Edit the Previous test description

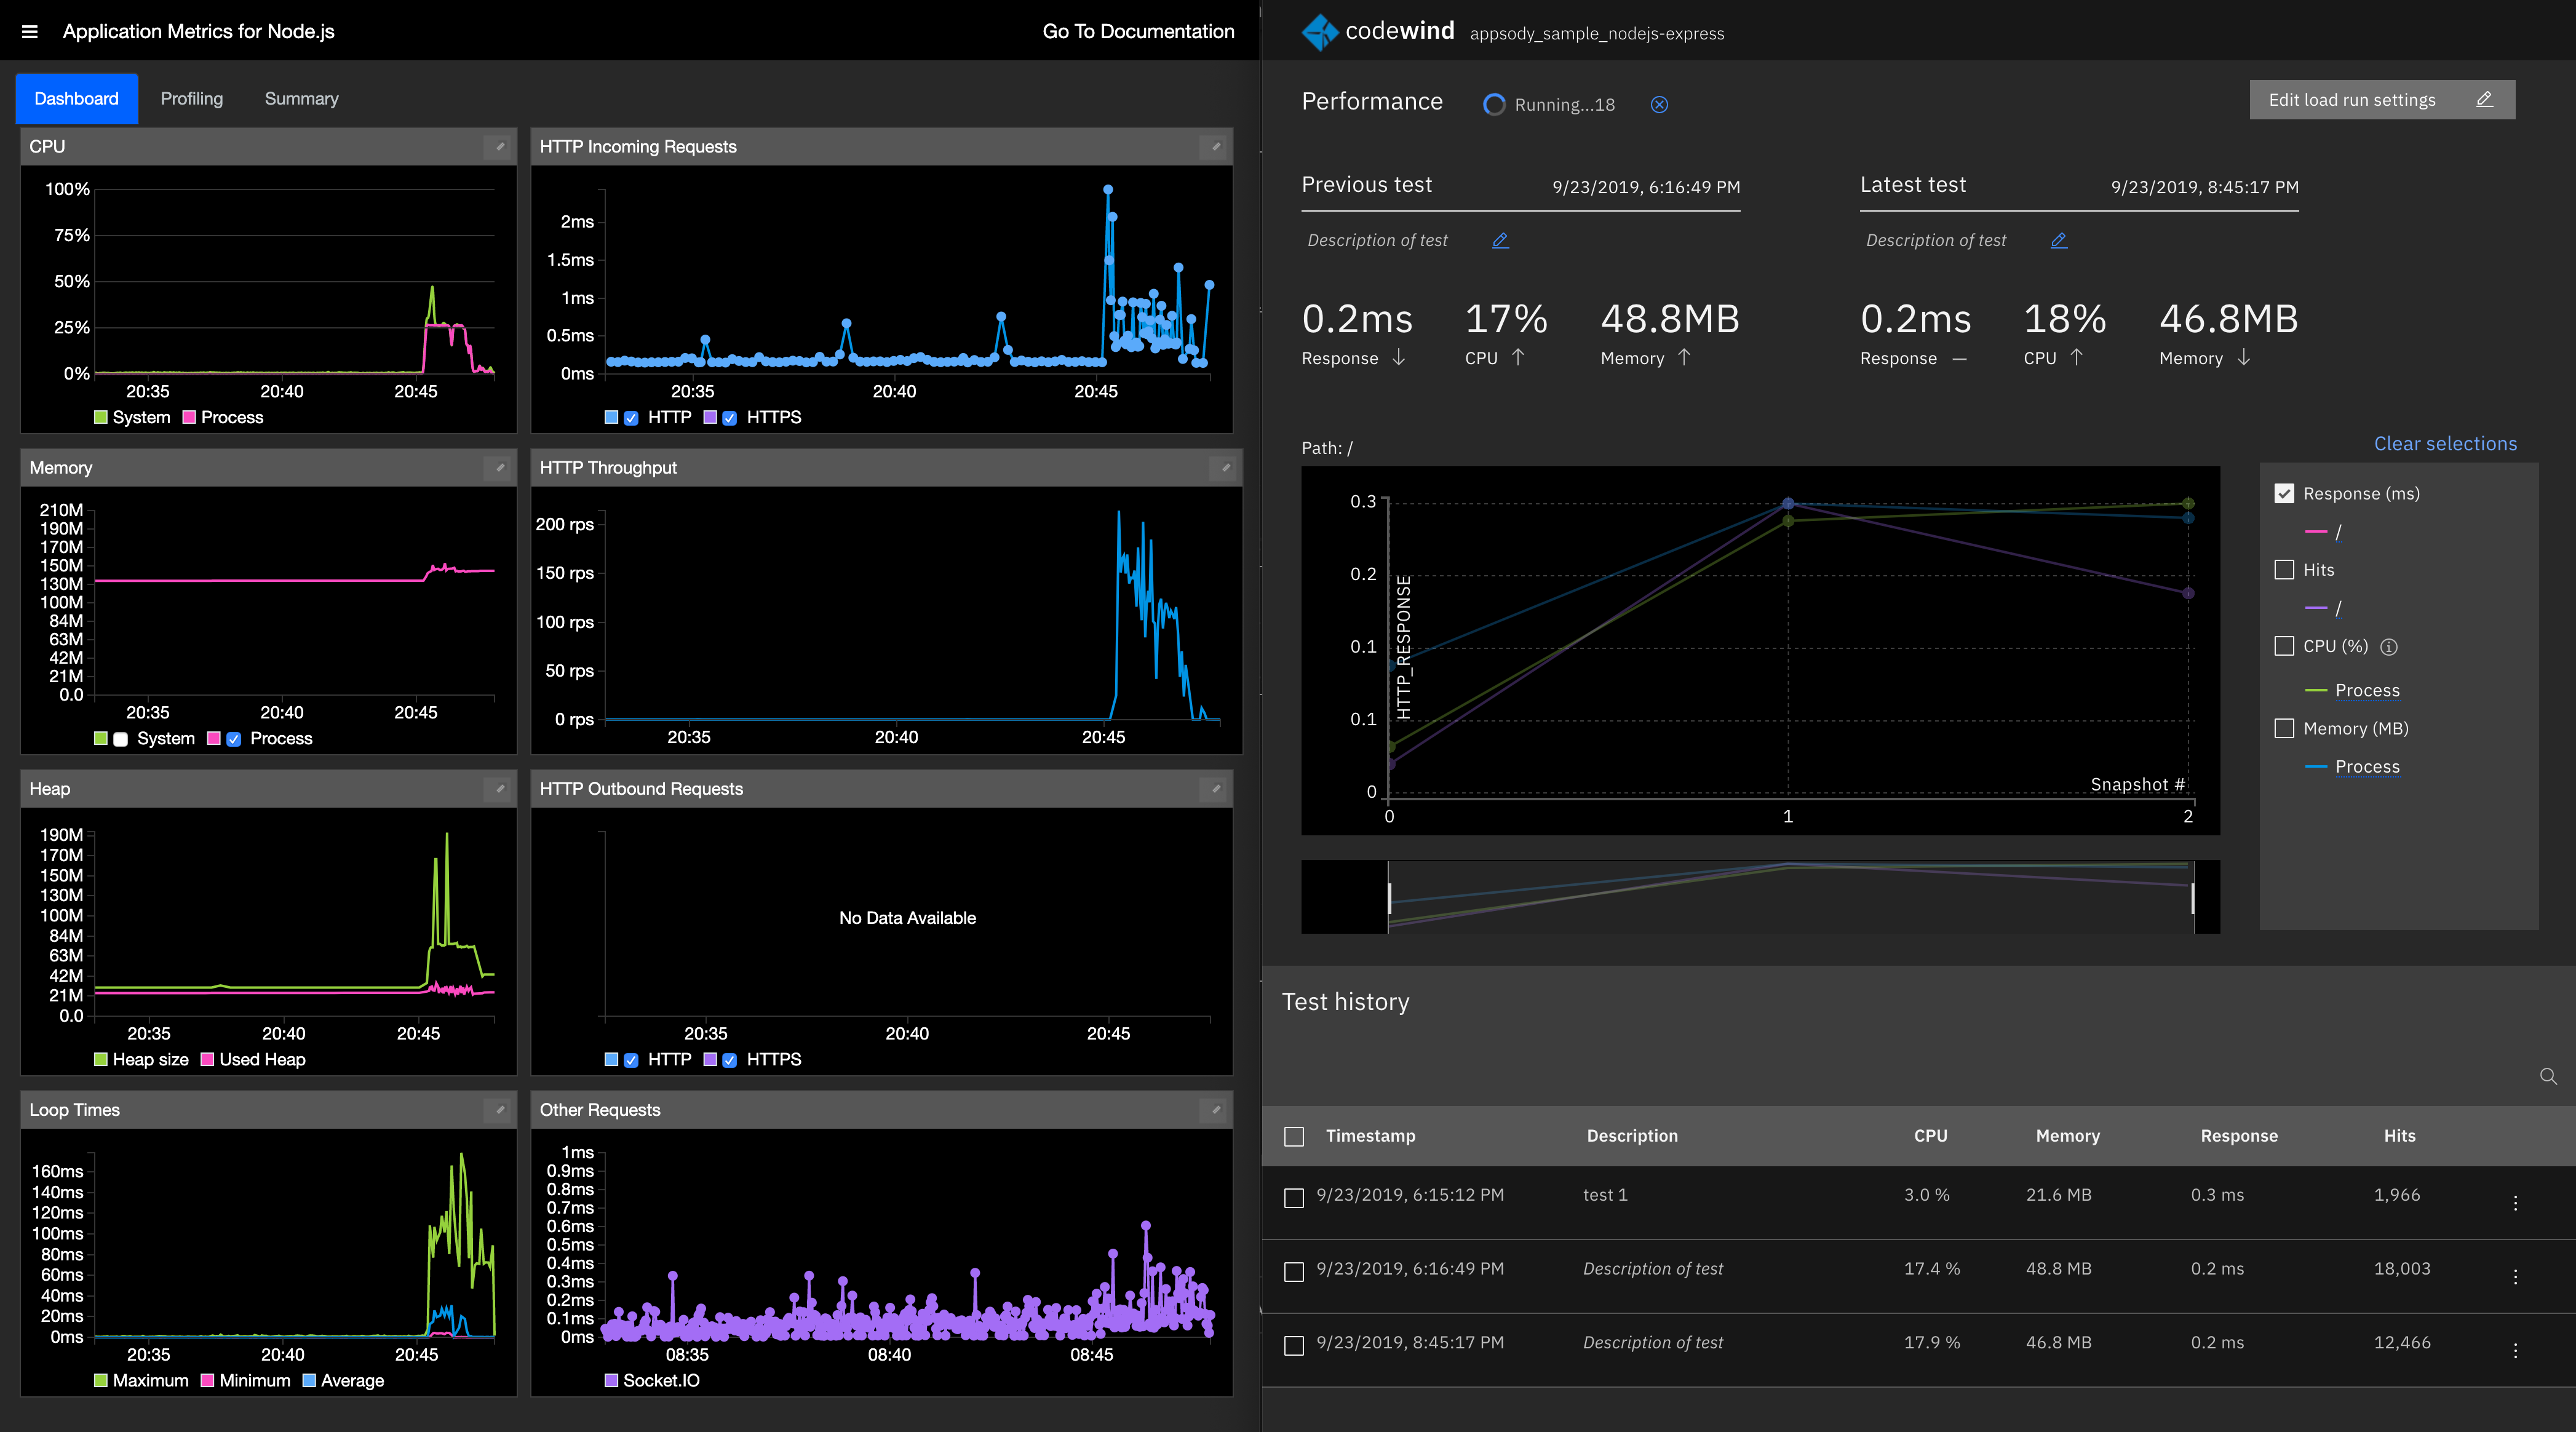click(1500, 240)
